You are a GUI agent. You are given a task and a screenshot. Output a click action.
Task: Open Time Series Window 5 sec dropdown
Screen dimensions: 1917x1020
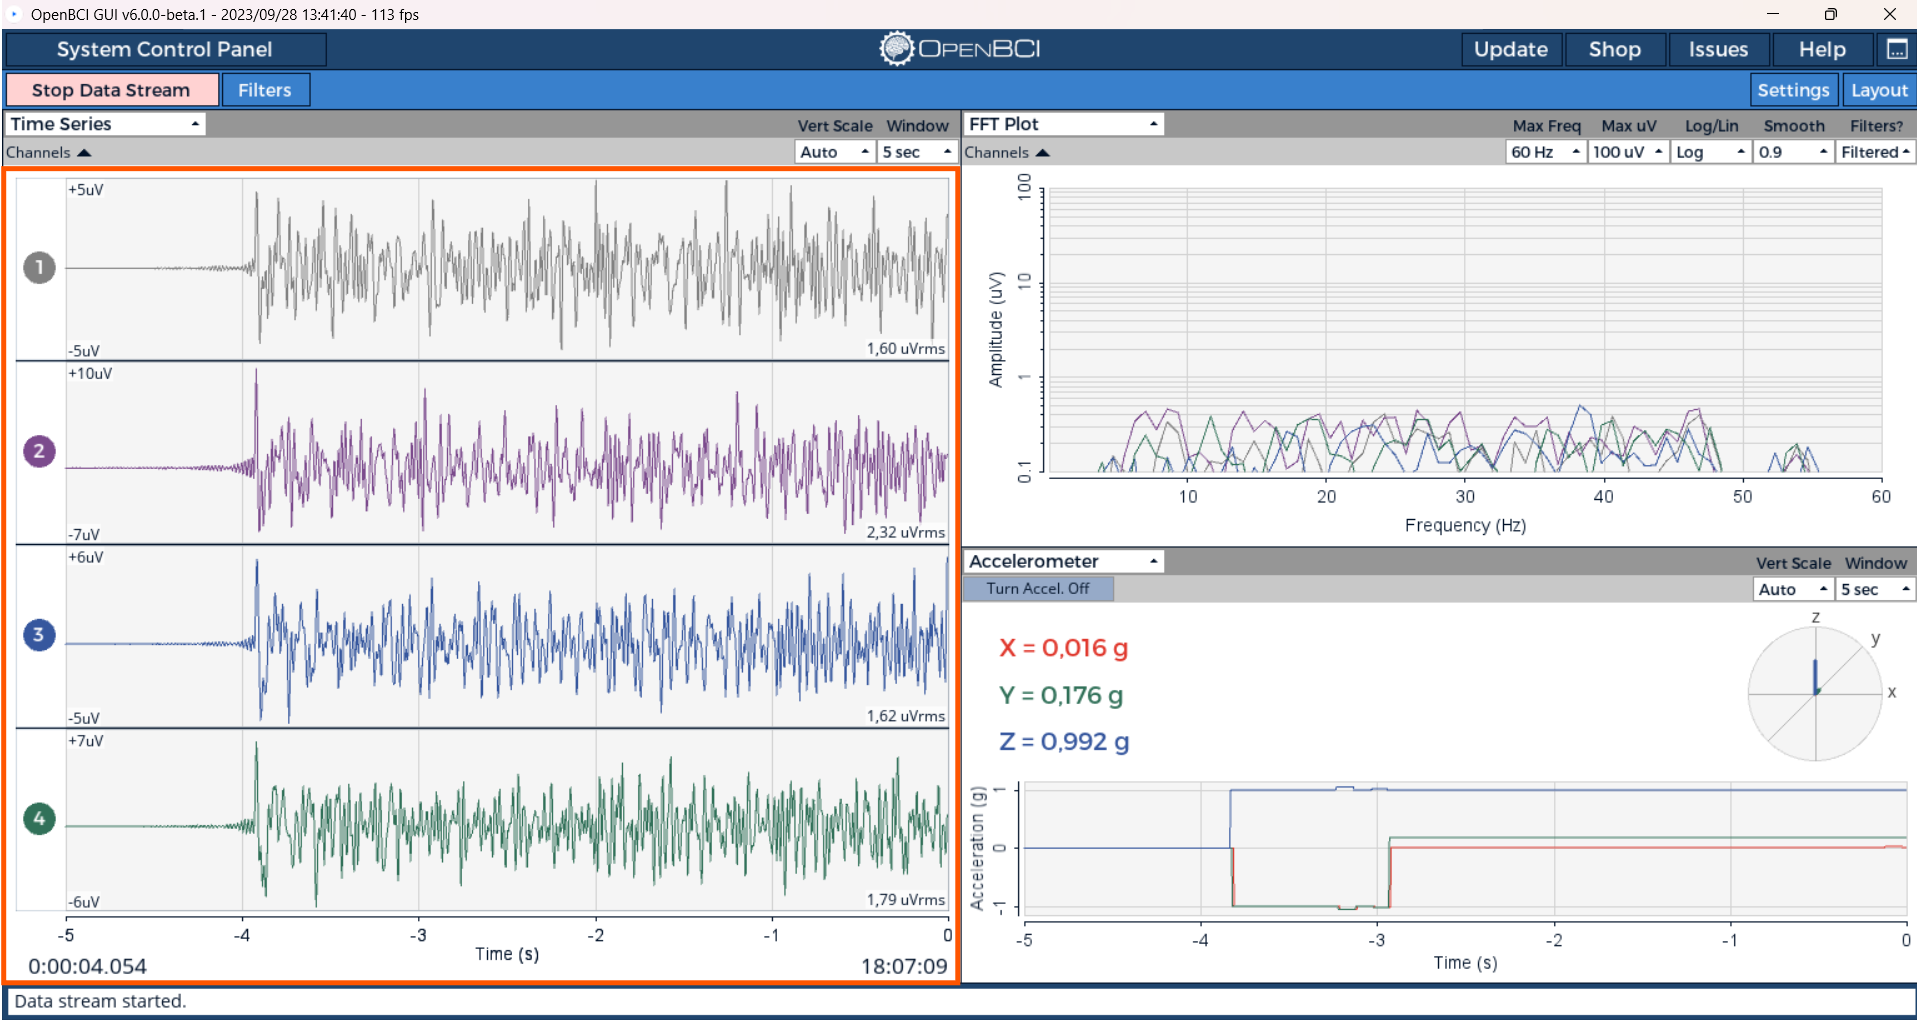pyautogui.click(x=917, y=152)
